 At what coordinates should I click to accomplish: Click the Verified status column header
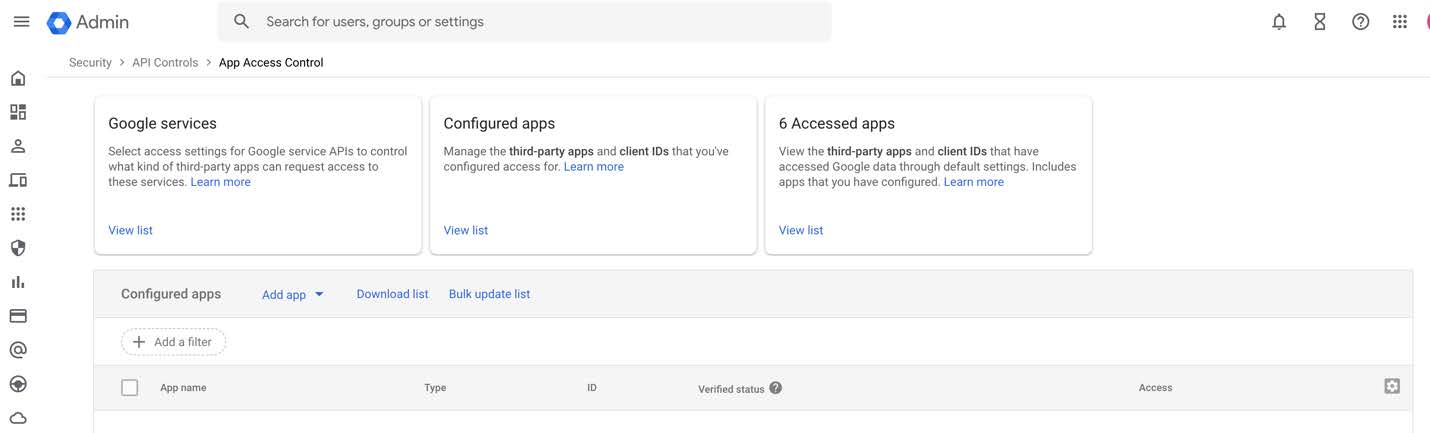(731, 389)
